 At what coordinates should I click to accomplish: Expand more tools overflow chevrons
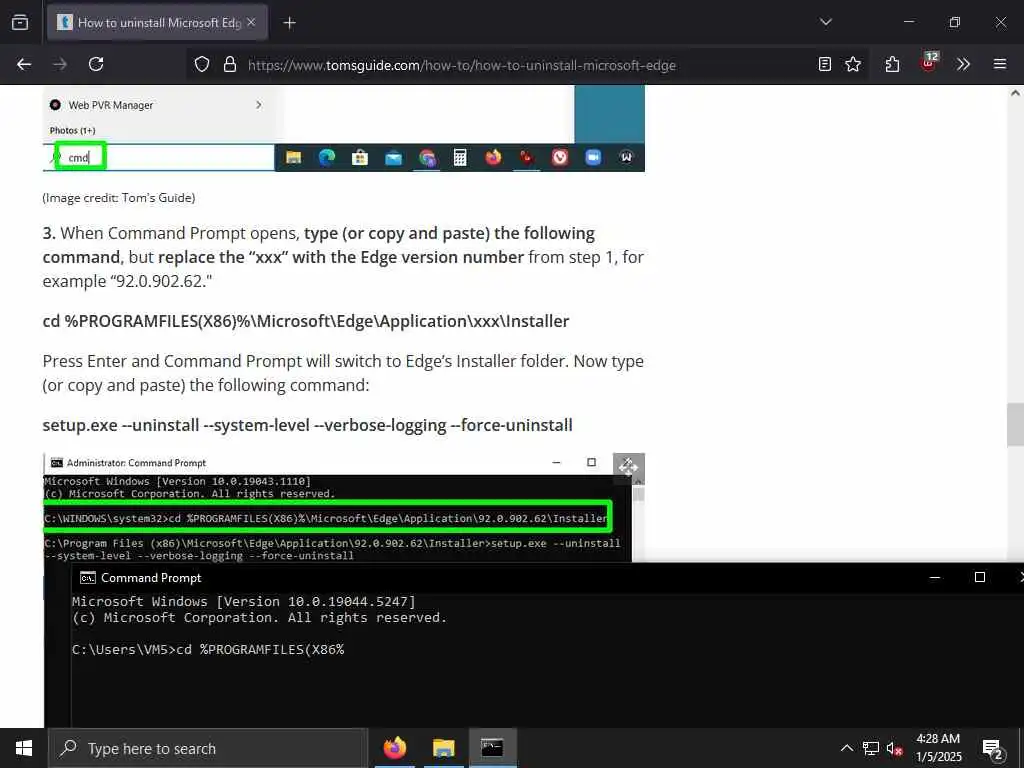click(963, 64)
